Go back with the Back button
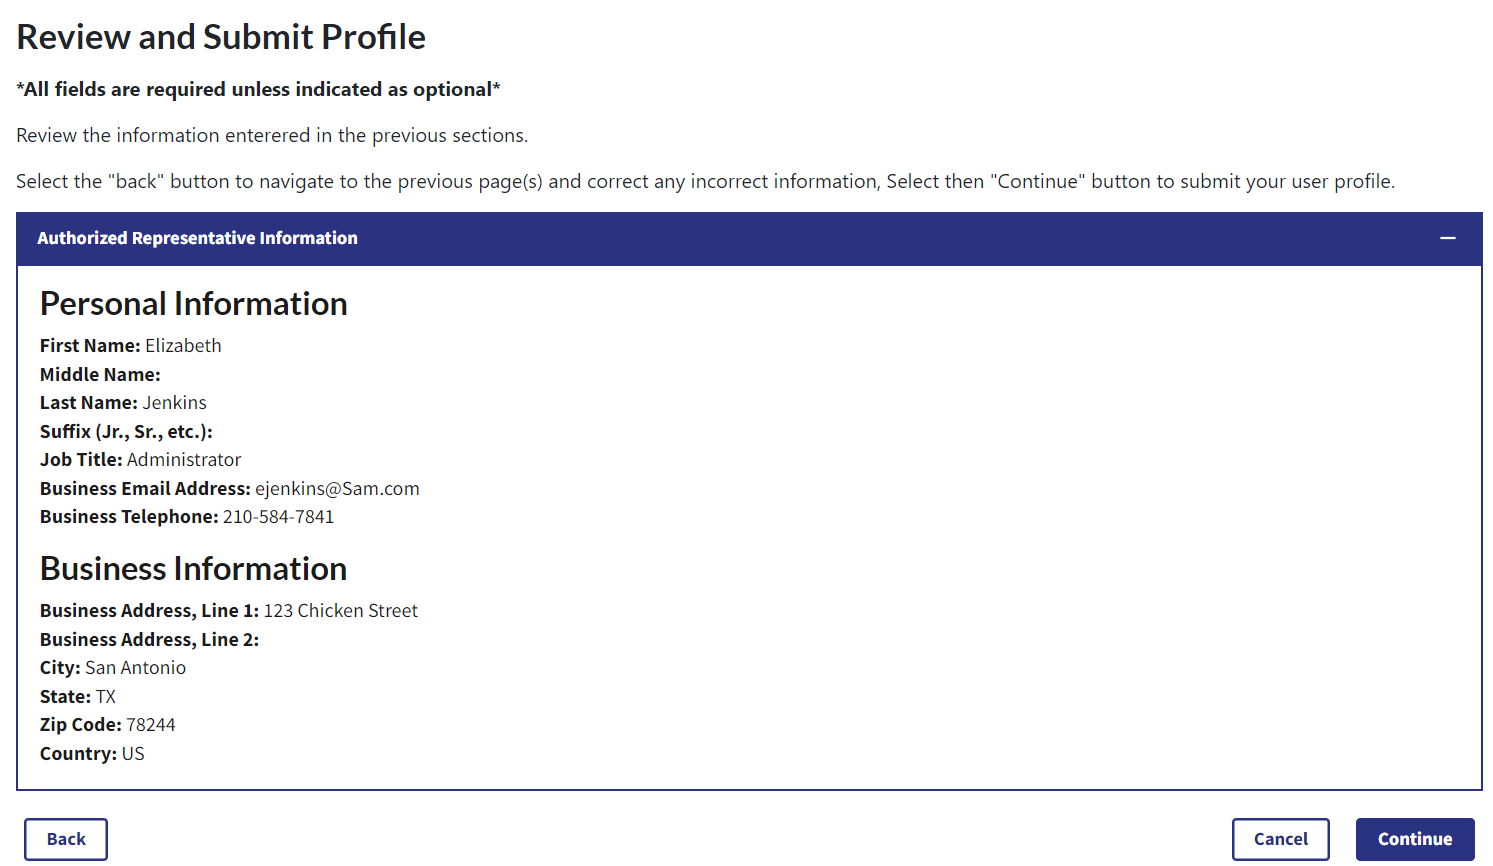 66,839
